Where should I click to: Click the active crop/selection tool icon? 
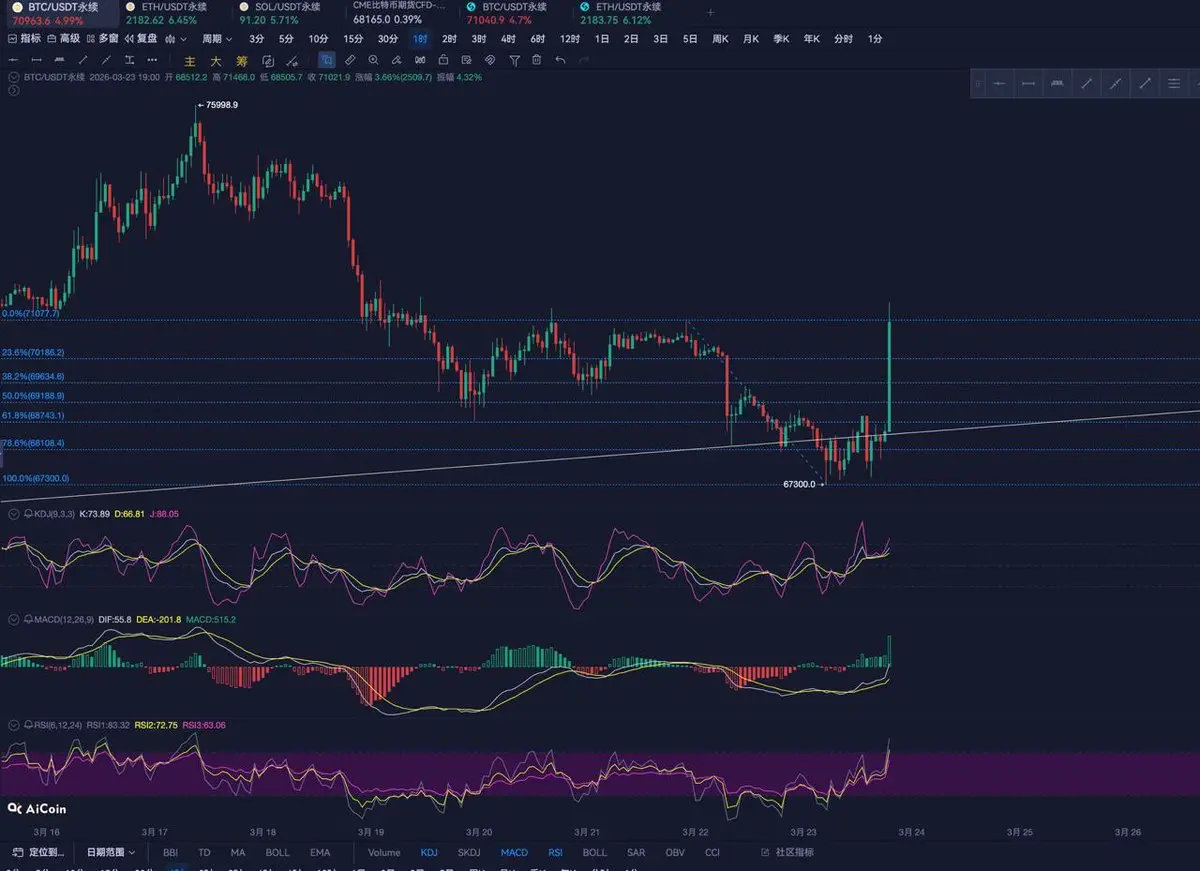327,60
